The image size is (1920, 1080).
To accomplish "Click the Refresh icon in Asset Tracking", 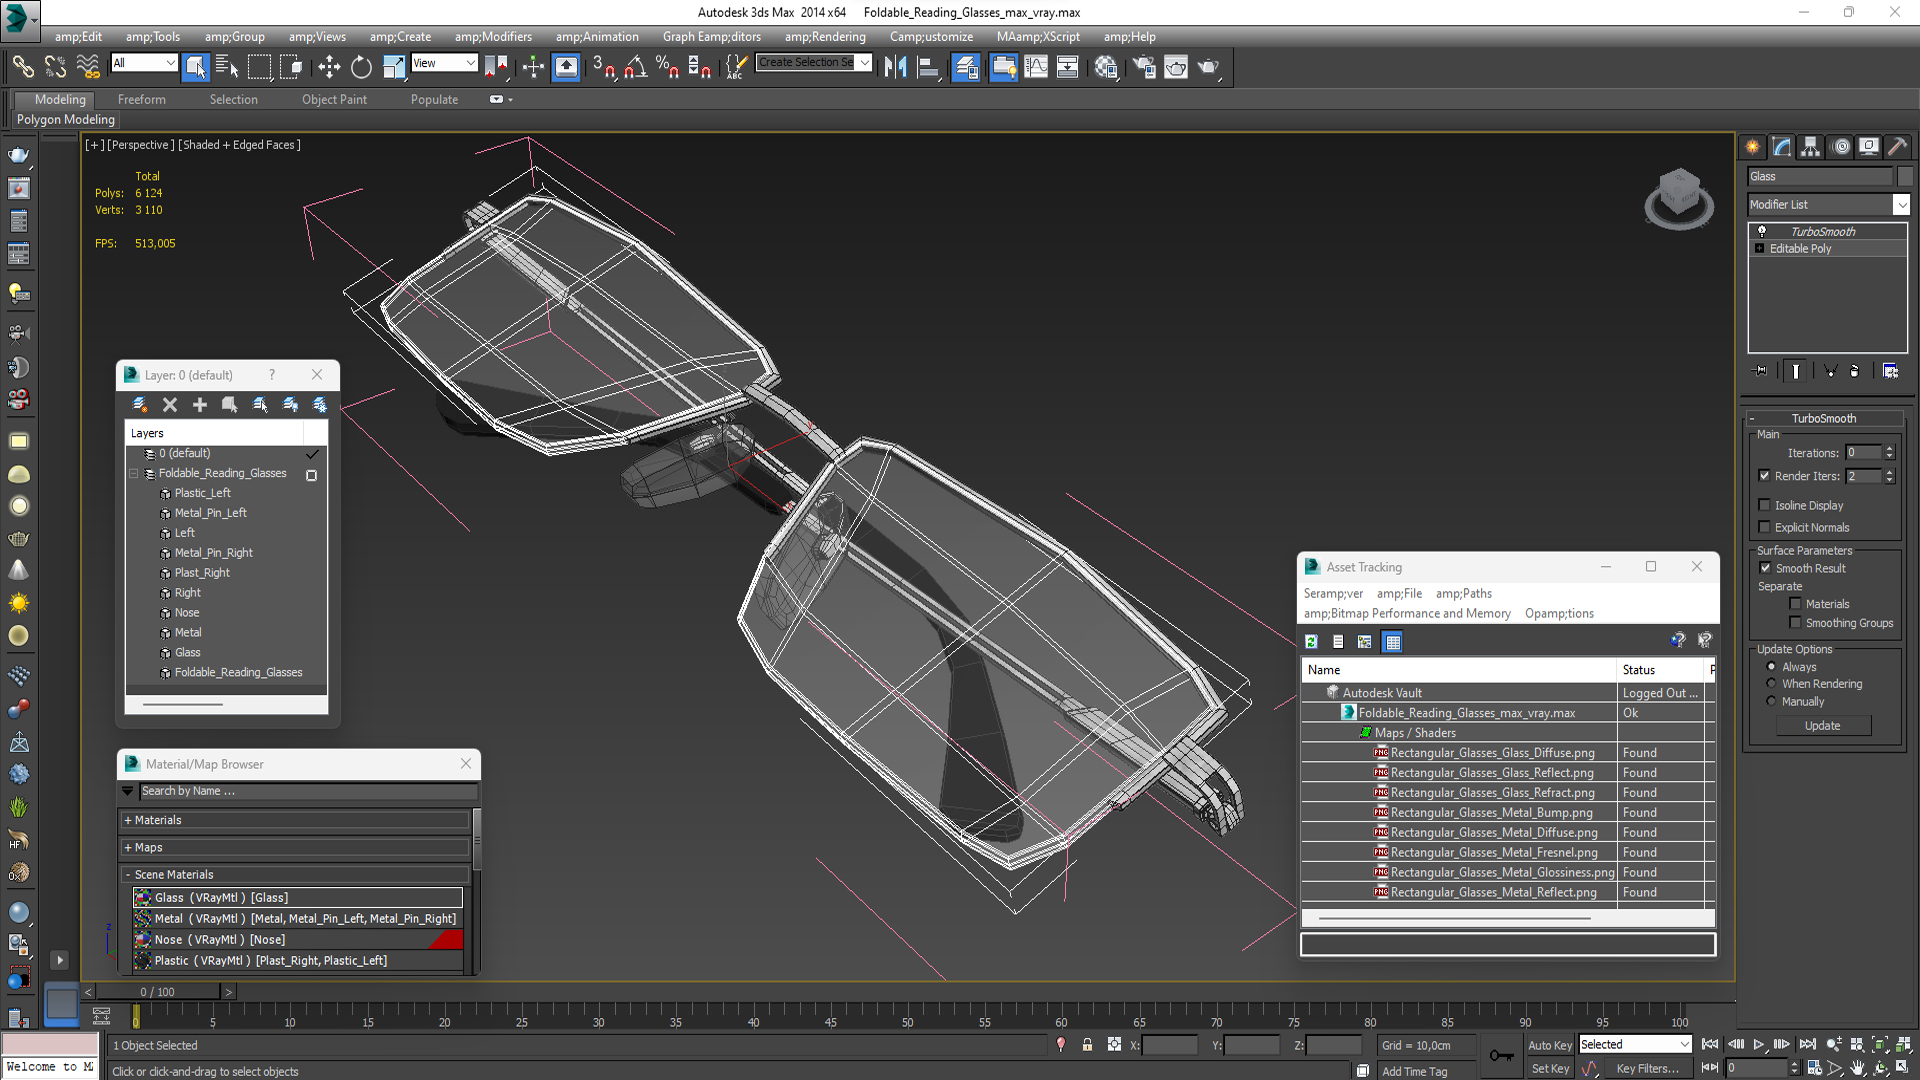I will [x=1311, y=641].
